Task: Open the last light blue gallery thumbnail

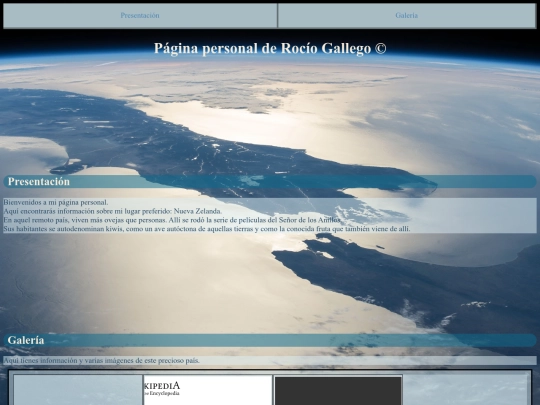Action: 465,390
